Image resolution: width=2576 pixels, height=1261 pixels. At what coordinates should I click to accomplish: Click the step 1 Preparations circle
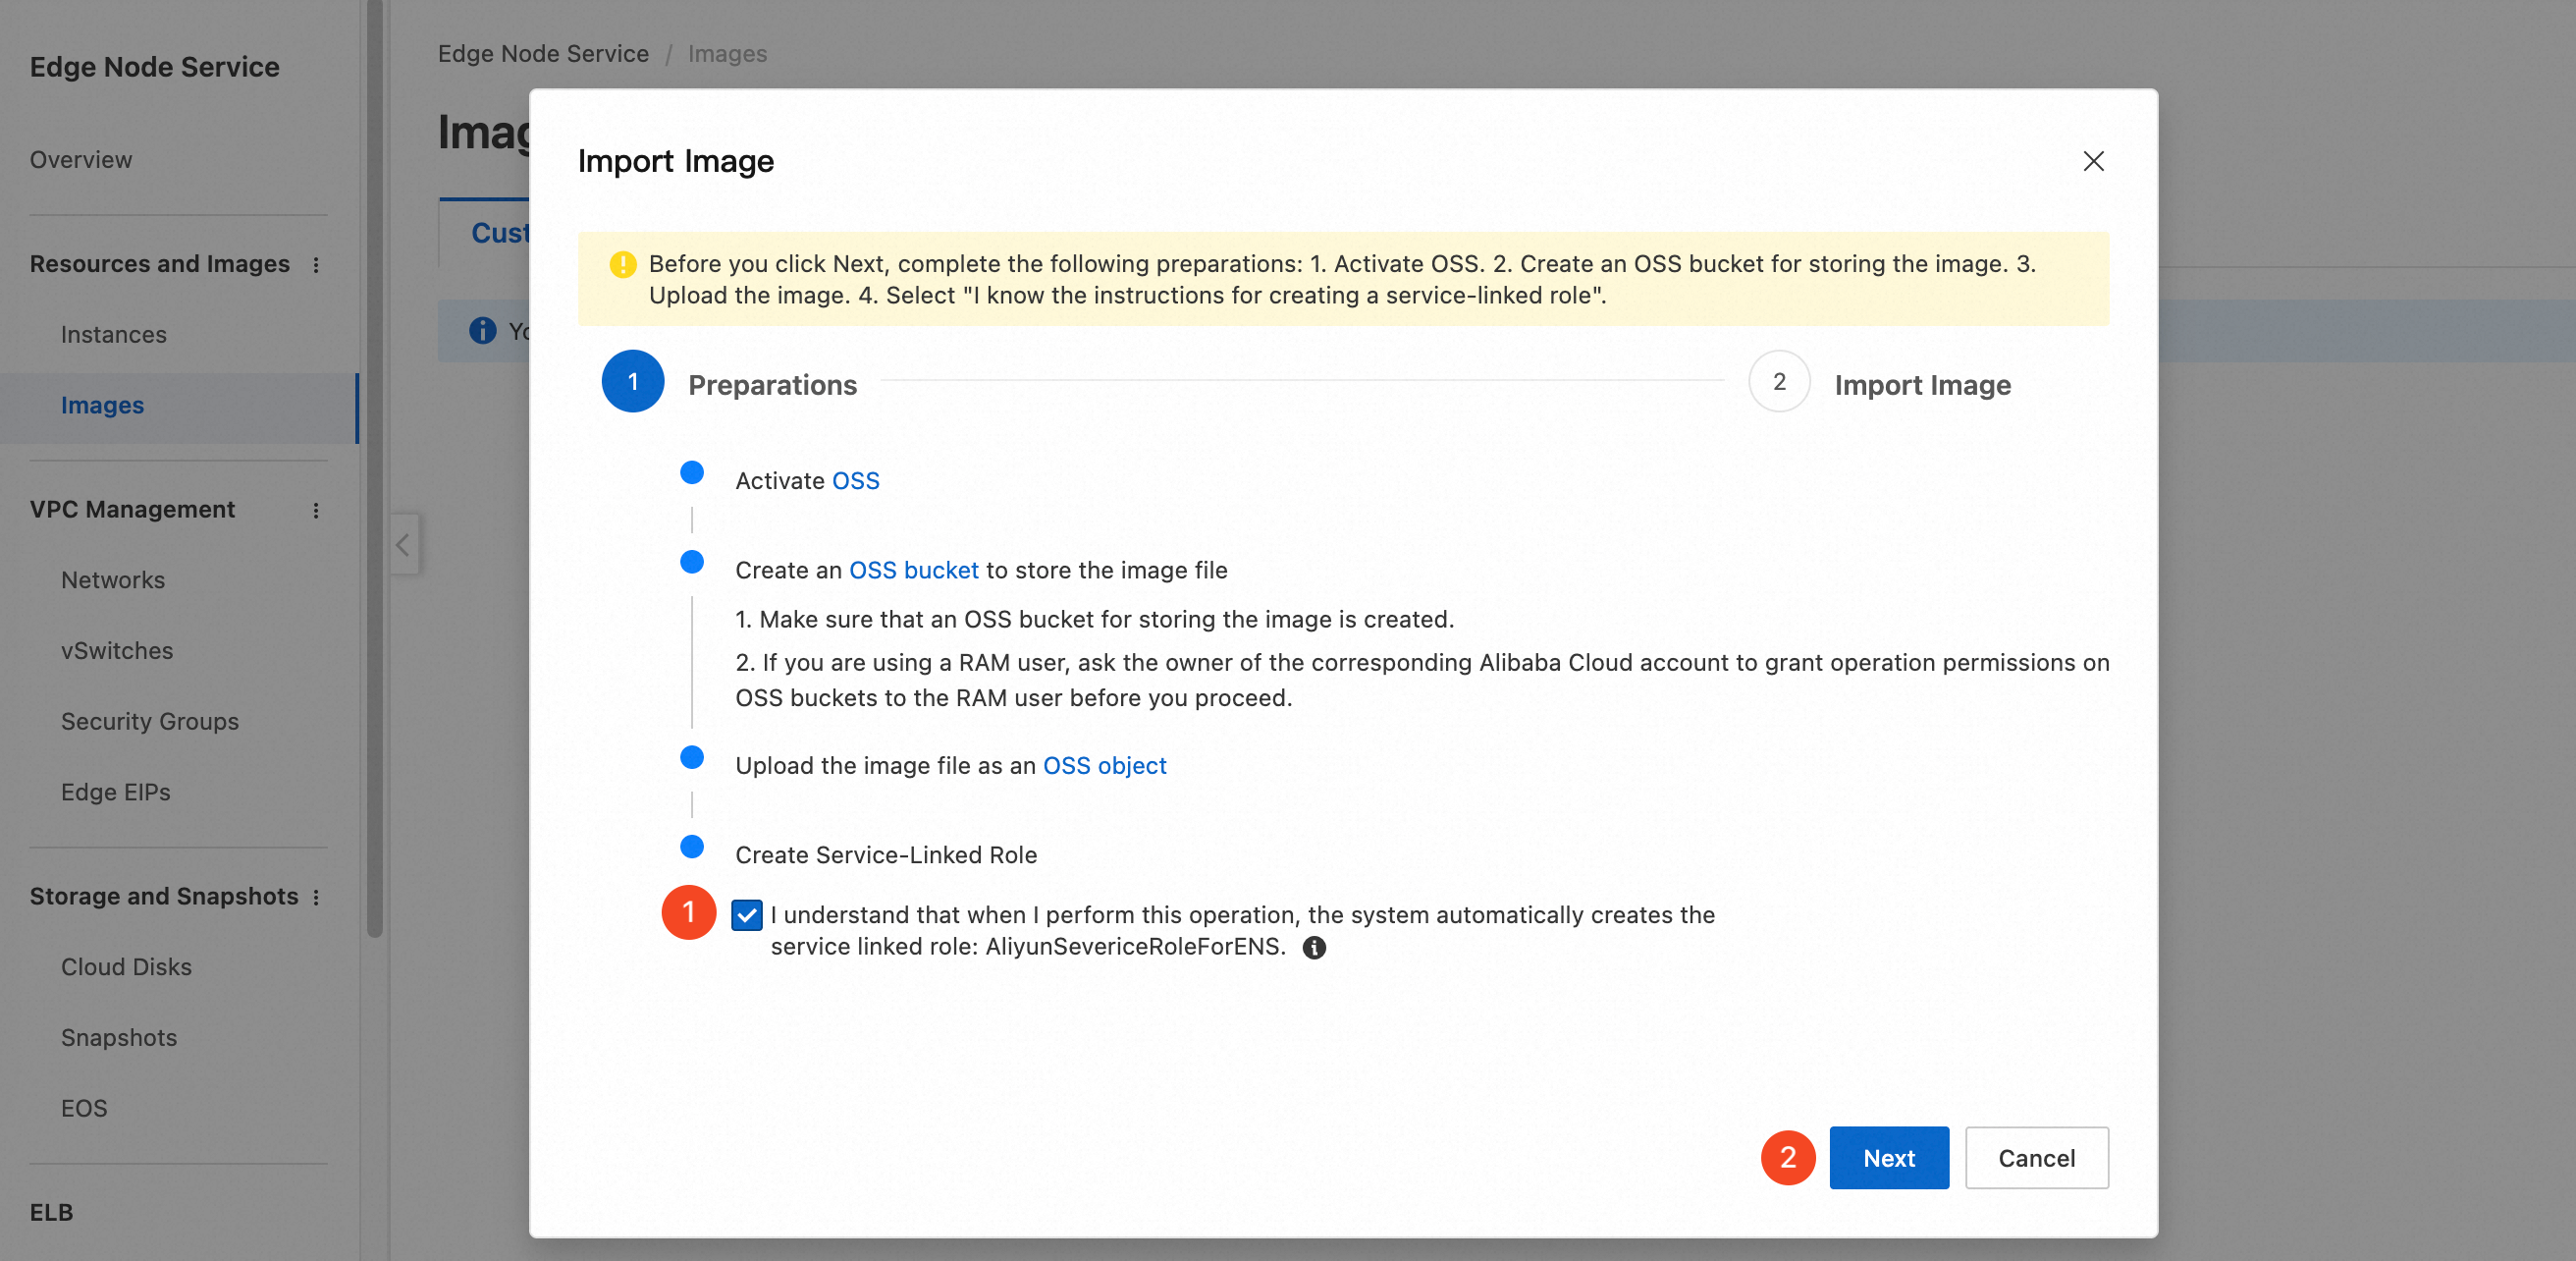click(x=632, y=381)
